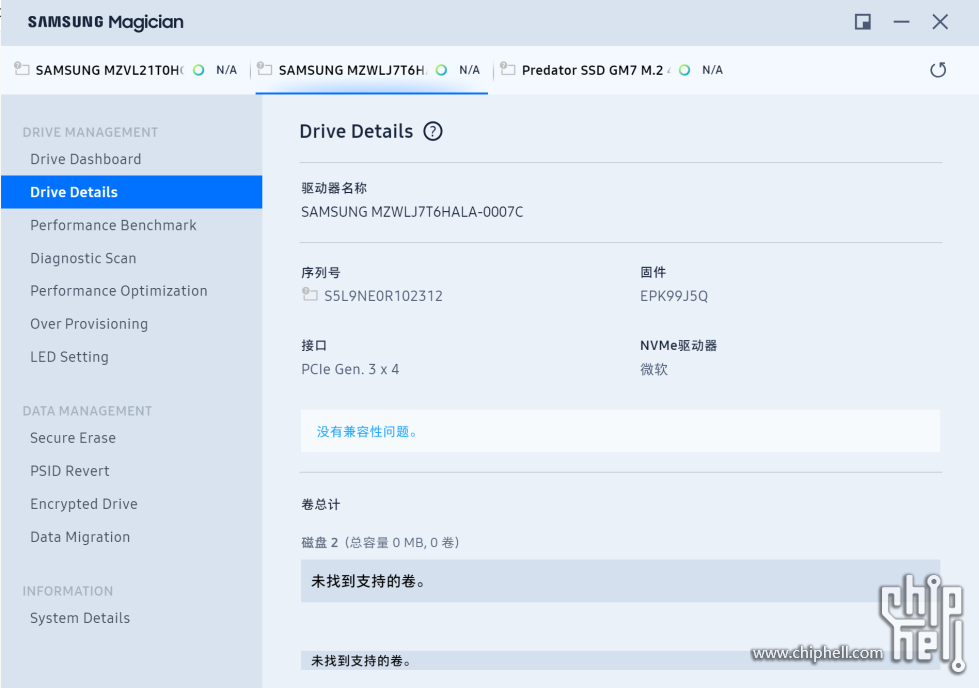Click the bold 未找到支持的卷 volume row
This screenshot has height=688, width=979.
click(x=620, y=581)
